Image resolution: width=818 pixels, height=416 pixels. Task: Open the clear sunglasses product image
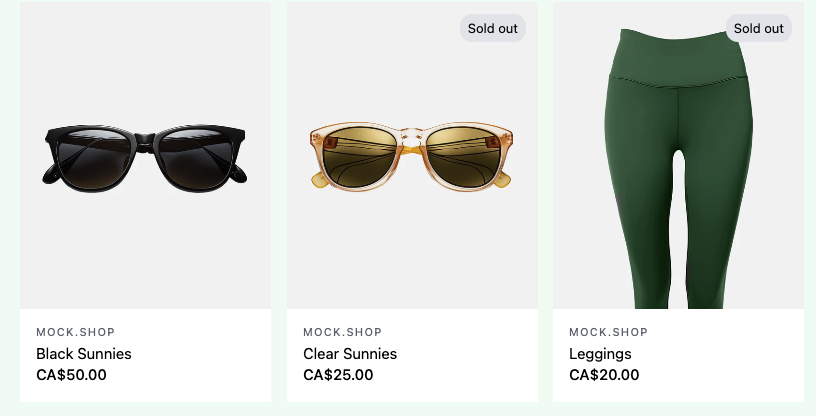click(411, 155)
